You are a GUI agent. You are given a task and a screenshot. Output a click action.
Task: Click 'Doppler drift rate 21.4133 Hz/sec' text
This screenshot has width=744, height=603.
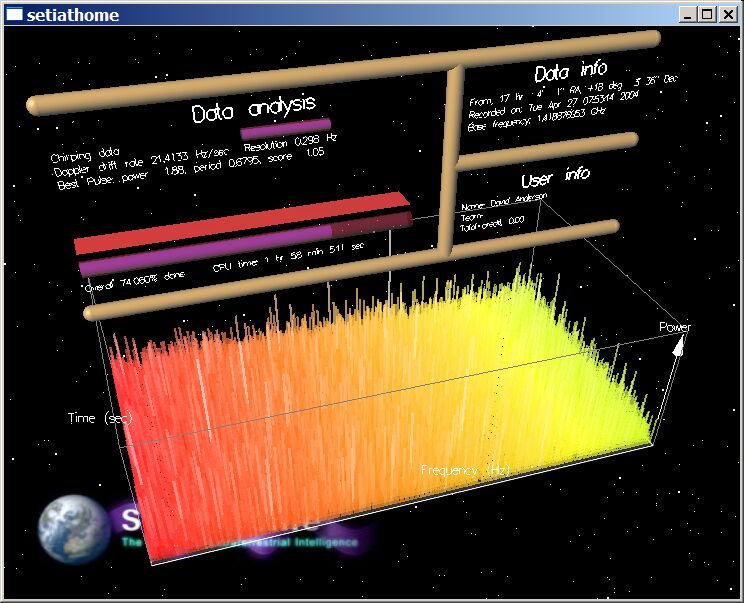click(x=140, y=162)
